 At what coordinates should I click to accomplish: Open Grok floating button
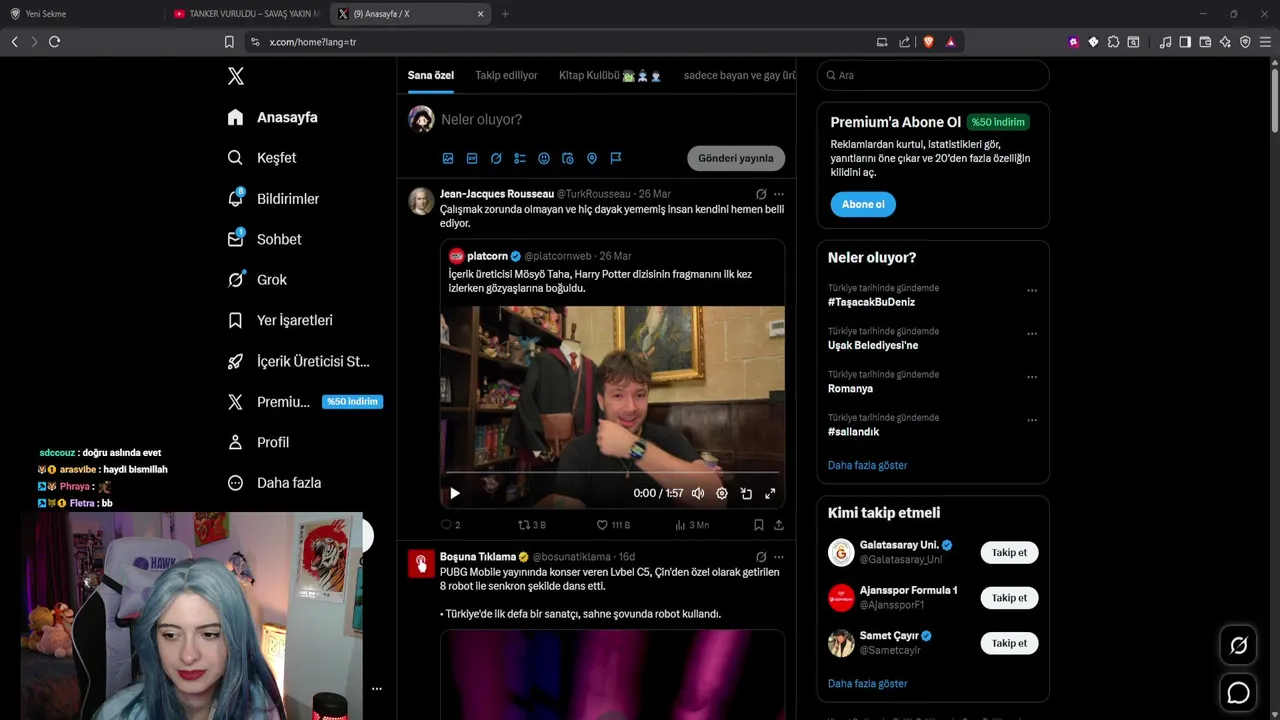click(1238, 646)
